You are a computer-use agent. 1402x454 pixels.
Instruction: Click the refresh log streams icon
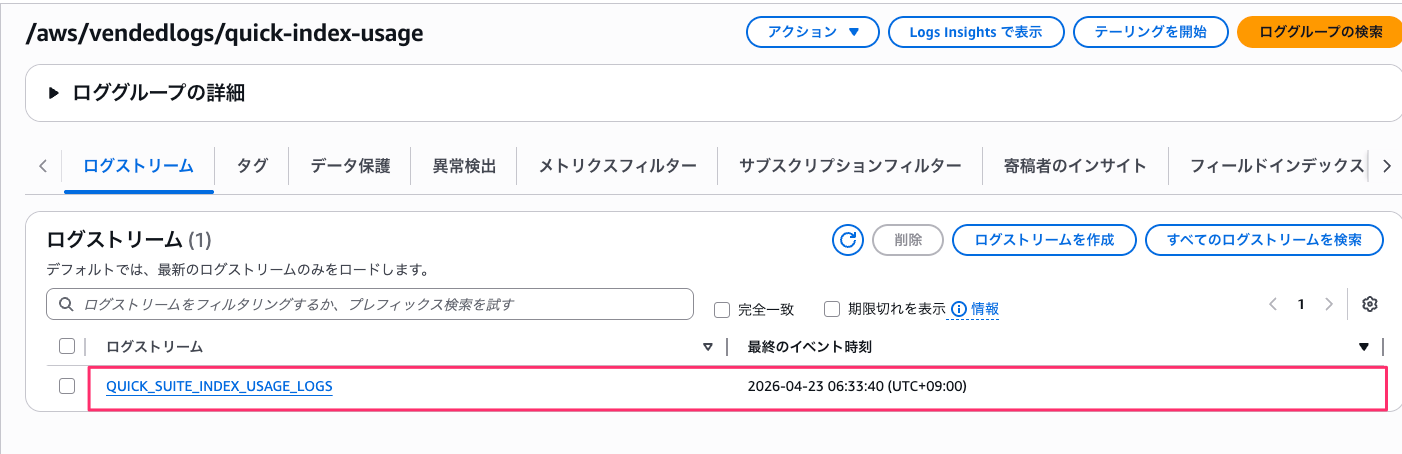coord(848,240)
